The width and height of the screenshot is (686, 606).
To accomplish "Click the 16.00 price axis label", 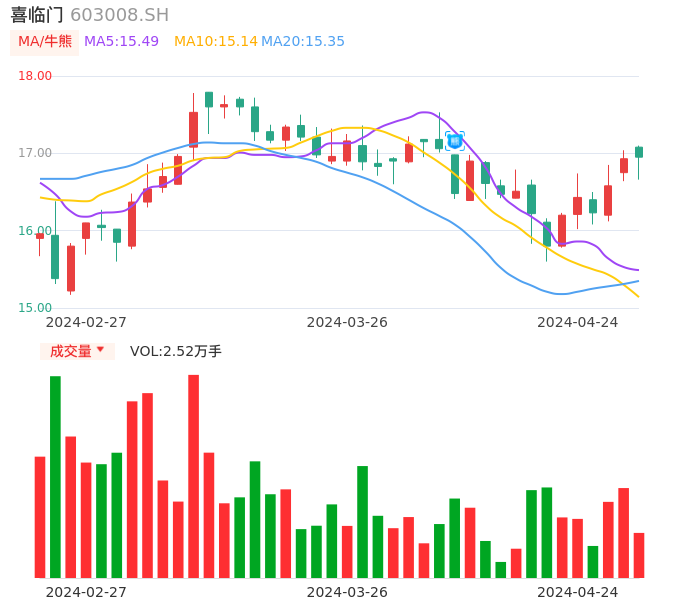I will (35, 231).
